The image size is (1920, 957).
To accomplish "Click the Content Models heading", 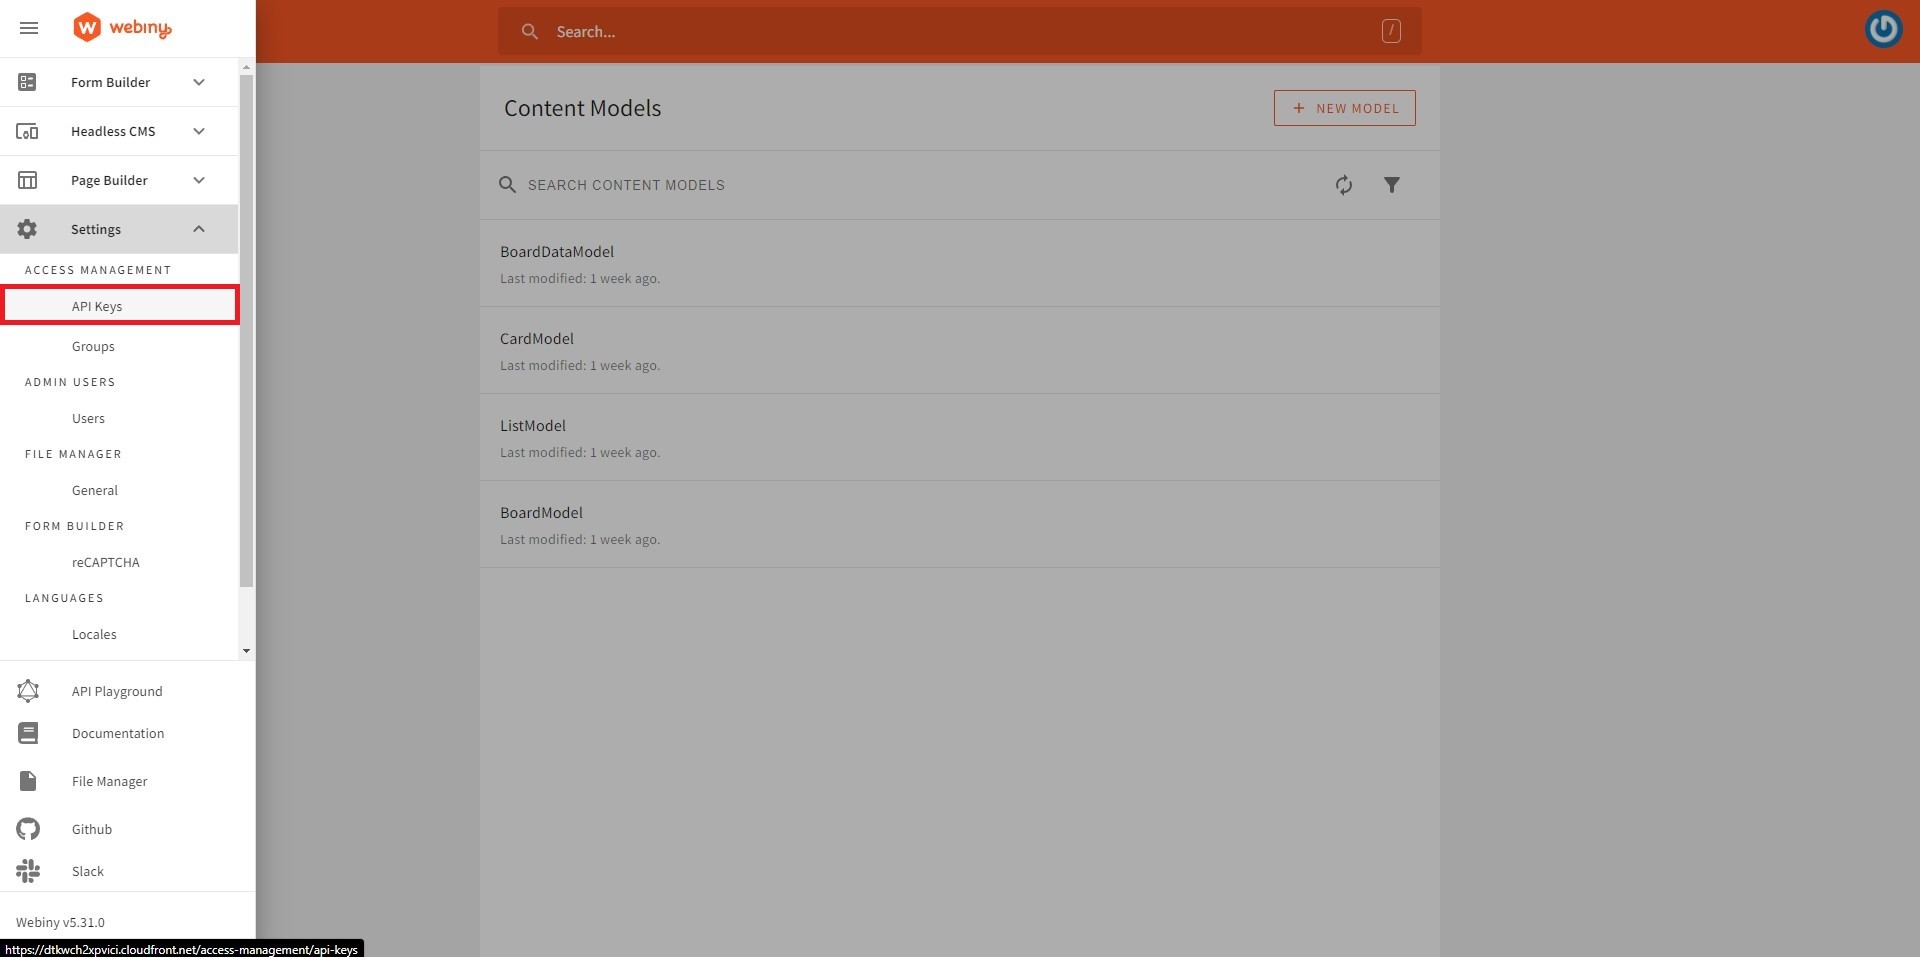I will click(583, 108).
